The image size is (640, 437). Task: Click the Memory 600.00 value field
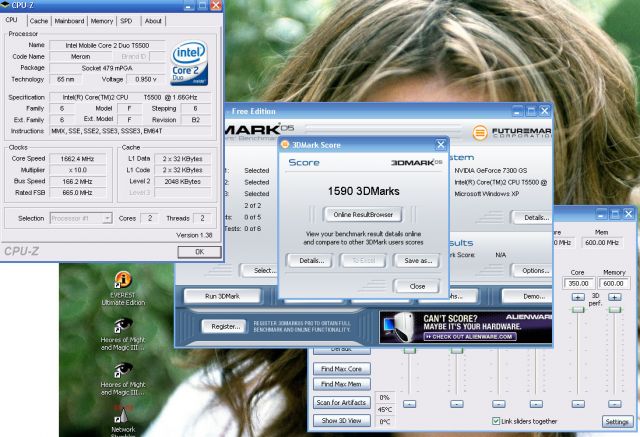(x=613, y=283)
